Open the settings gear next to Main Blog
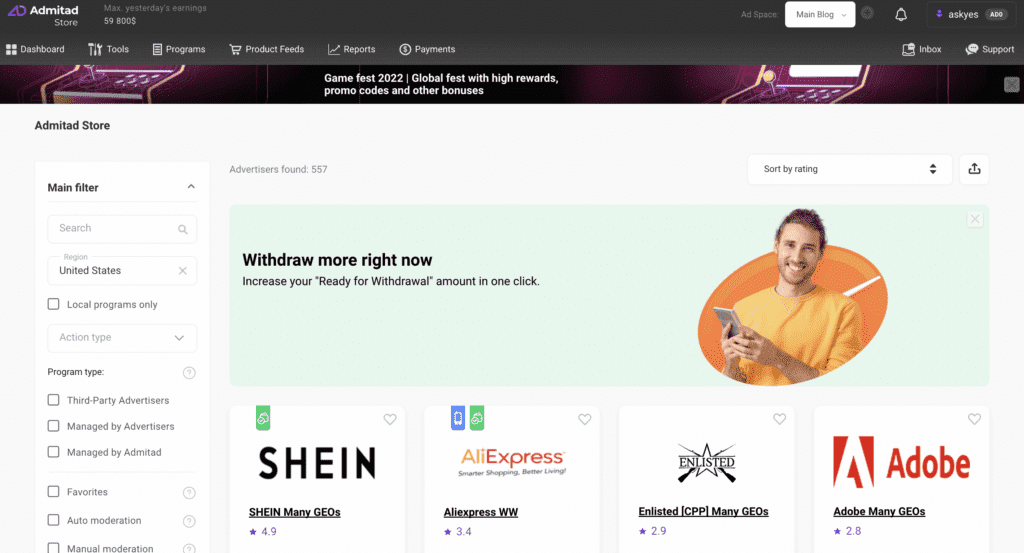1024x553 pixels. click(867, 13)
